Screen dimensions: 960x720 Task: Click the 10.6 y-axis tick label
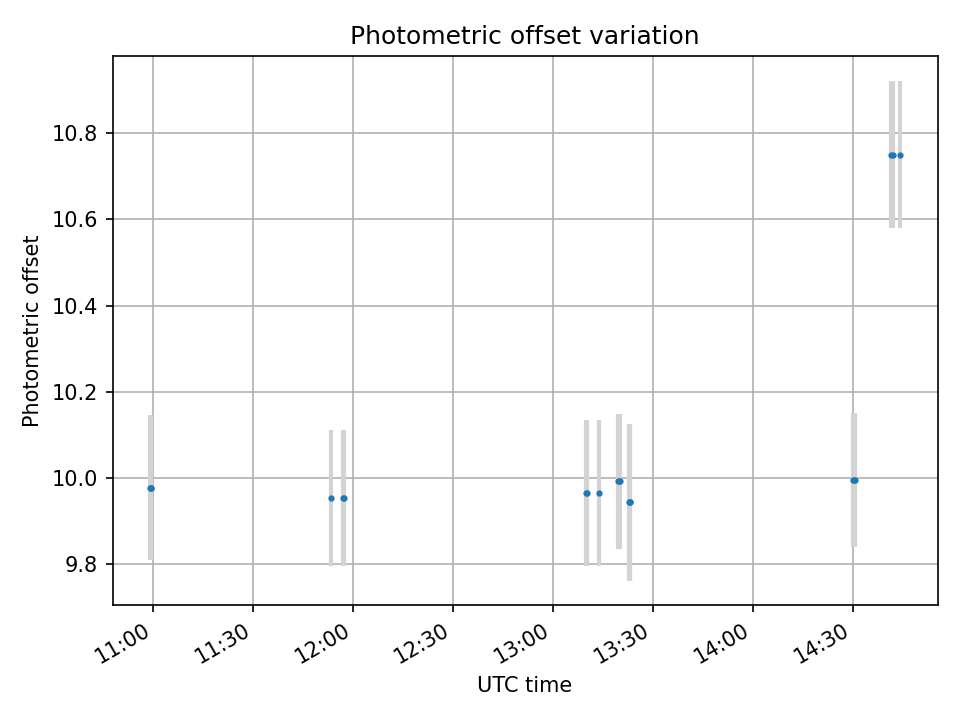(x=74, y=220)
